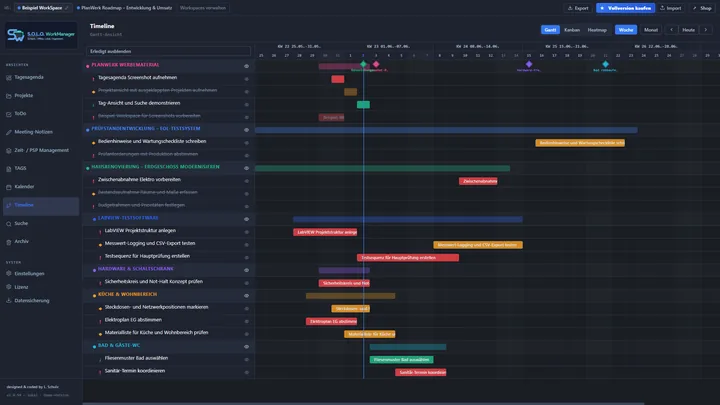The image size is (720, 405).
Task: Toggle visibility of BAD & GÄSTE-WC group
Action: [247, 347]
